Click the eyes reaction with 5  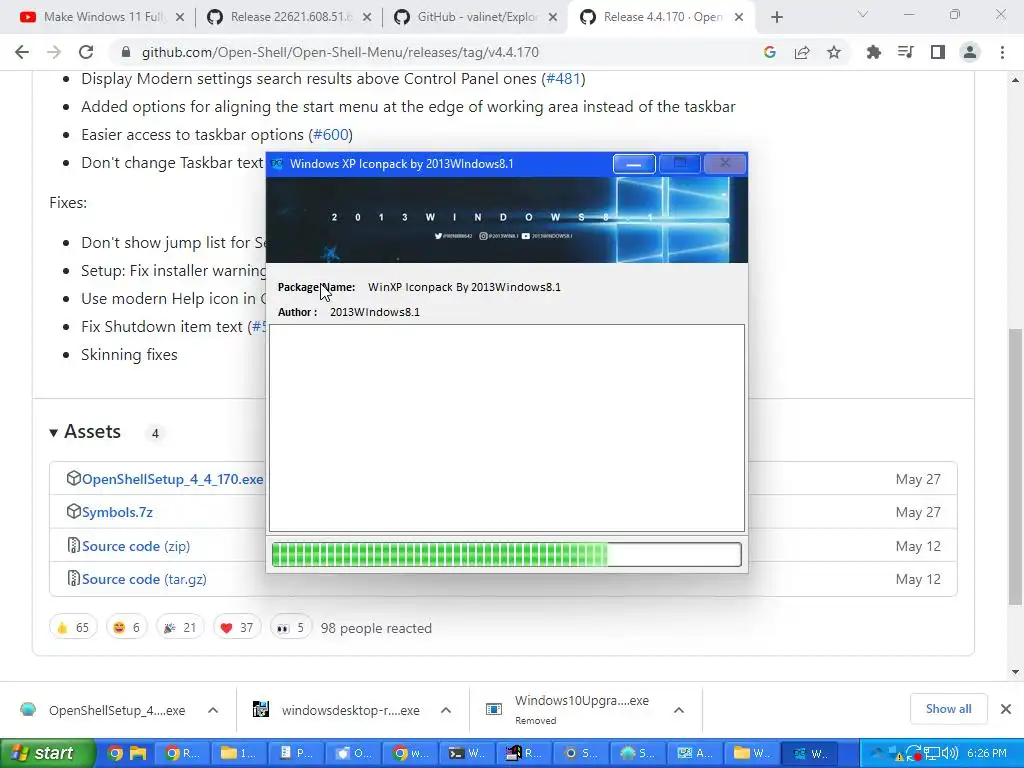click(291, 628)
